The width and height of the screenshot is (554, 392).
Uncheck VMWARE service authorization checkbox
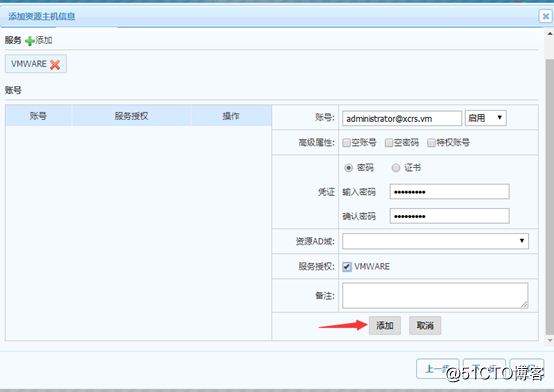point(347,267)
